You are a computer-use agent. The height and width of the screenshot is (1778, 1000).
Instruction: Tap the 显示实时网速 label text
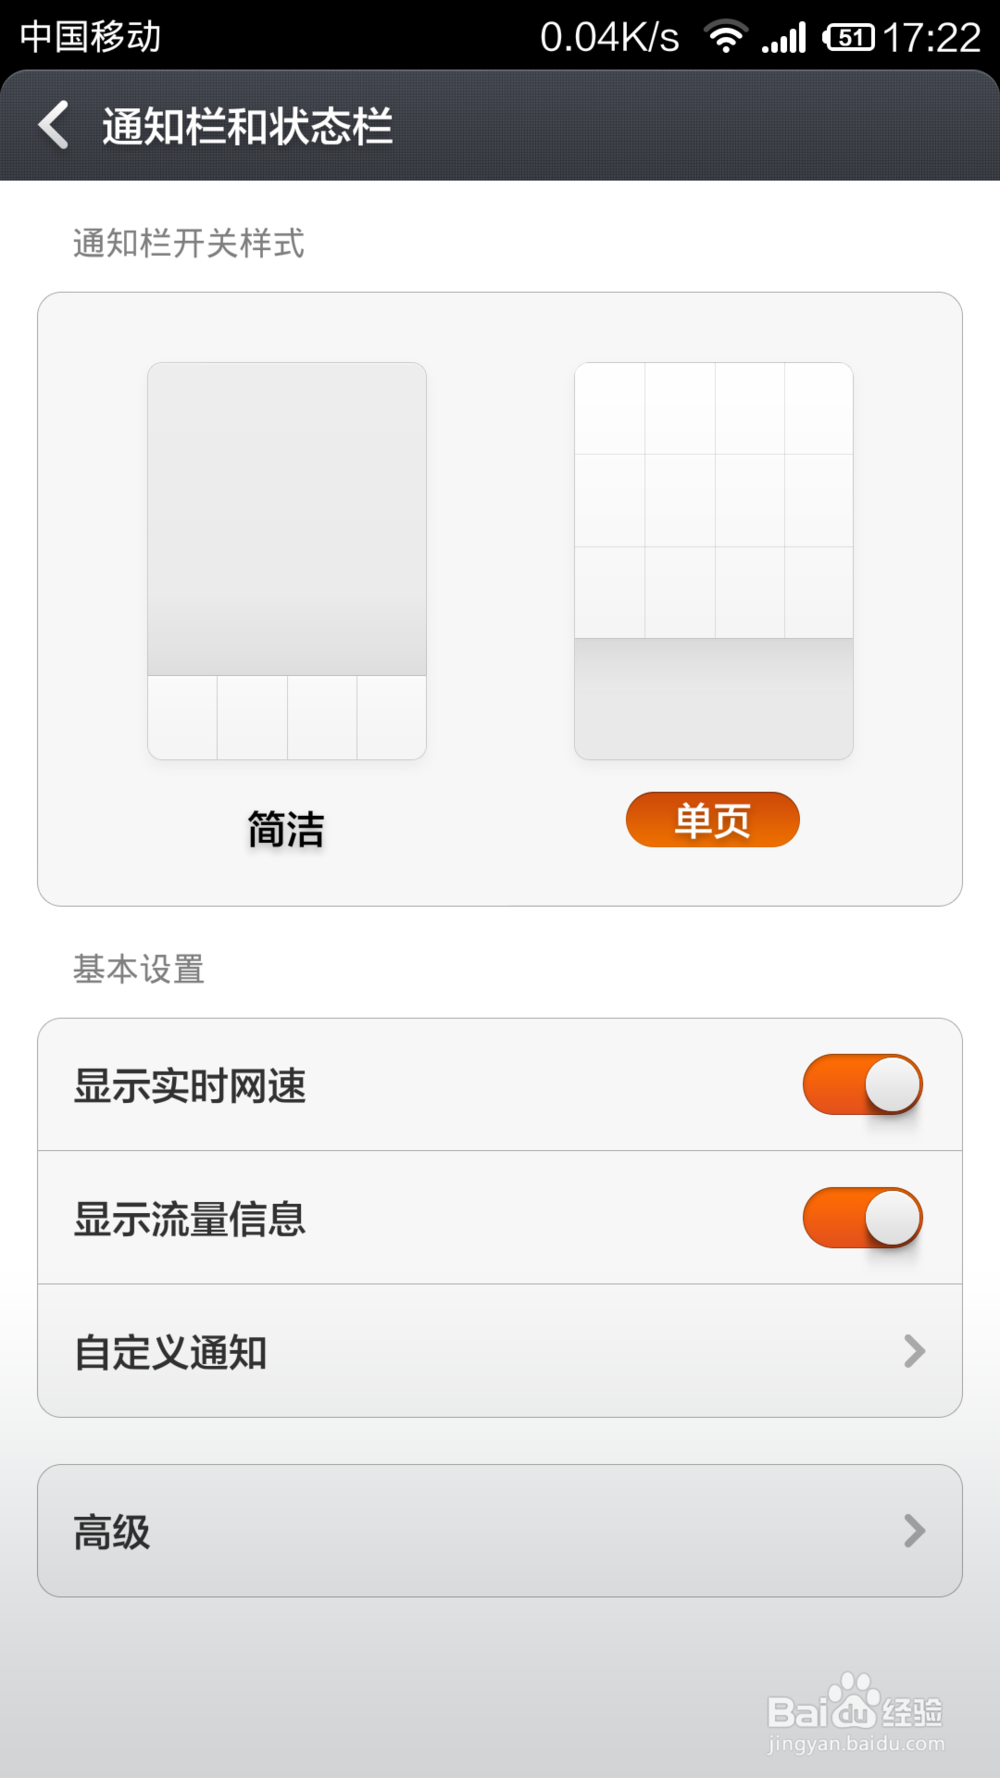(x=190, y=1085)
